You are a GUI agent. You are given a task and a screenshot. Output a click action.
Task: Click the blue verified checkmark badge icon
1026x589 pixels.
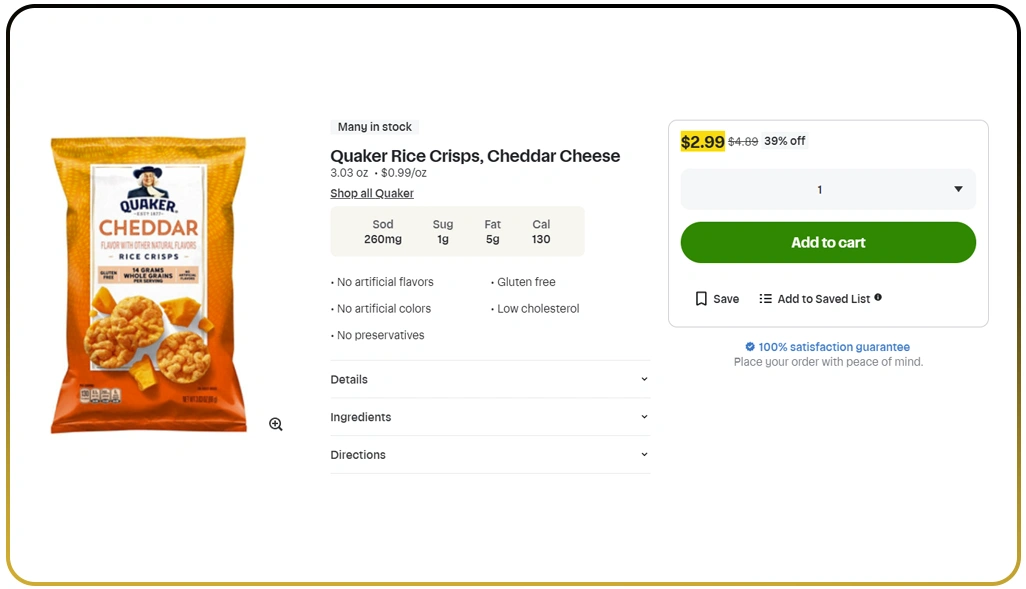pos(750,347)
